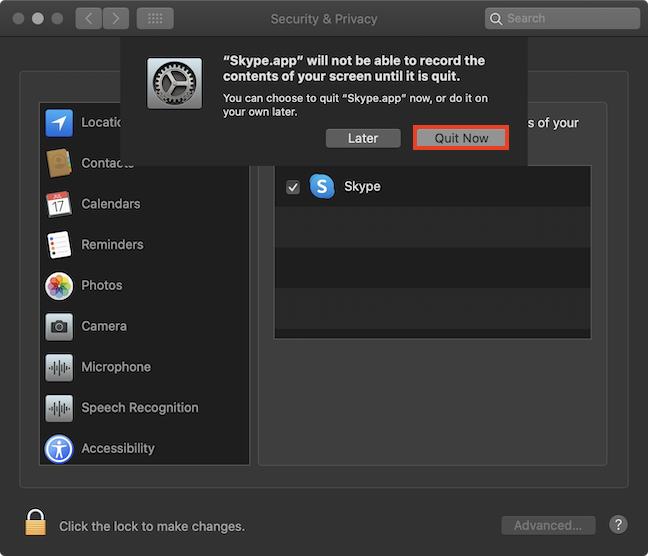
Task: Click the Quit Now button
Action: click(461, 138)
